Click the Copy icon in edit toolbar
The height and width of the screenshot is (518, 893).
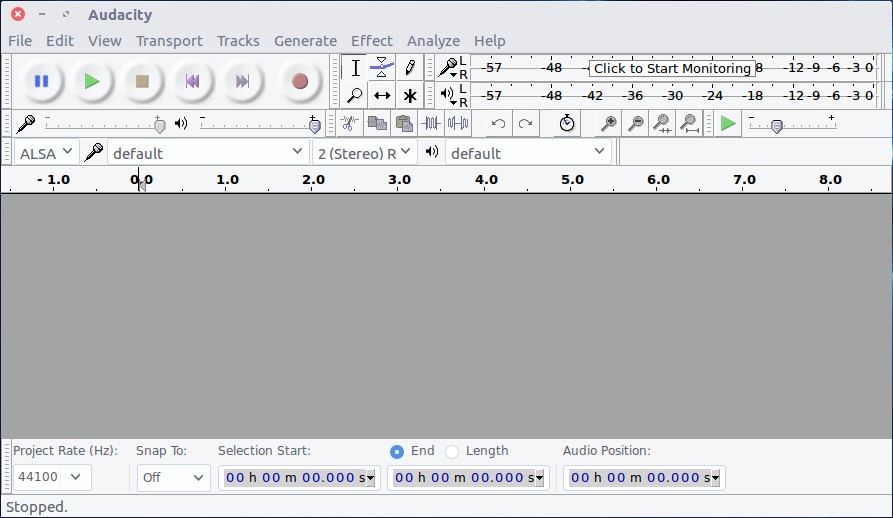coord(376,124)
